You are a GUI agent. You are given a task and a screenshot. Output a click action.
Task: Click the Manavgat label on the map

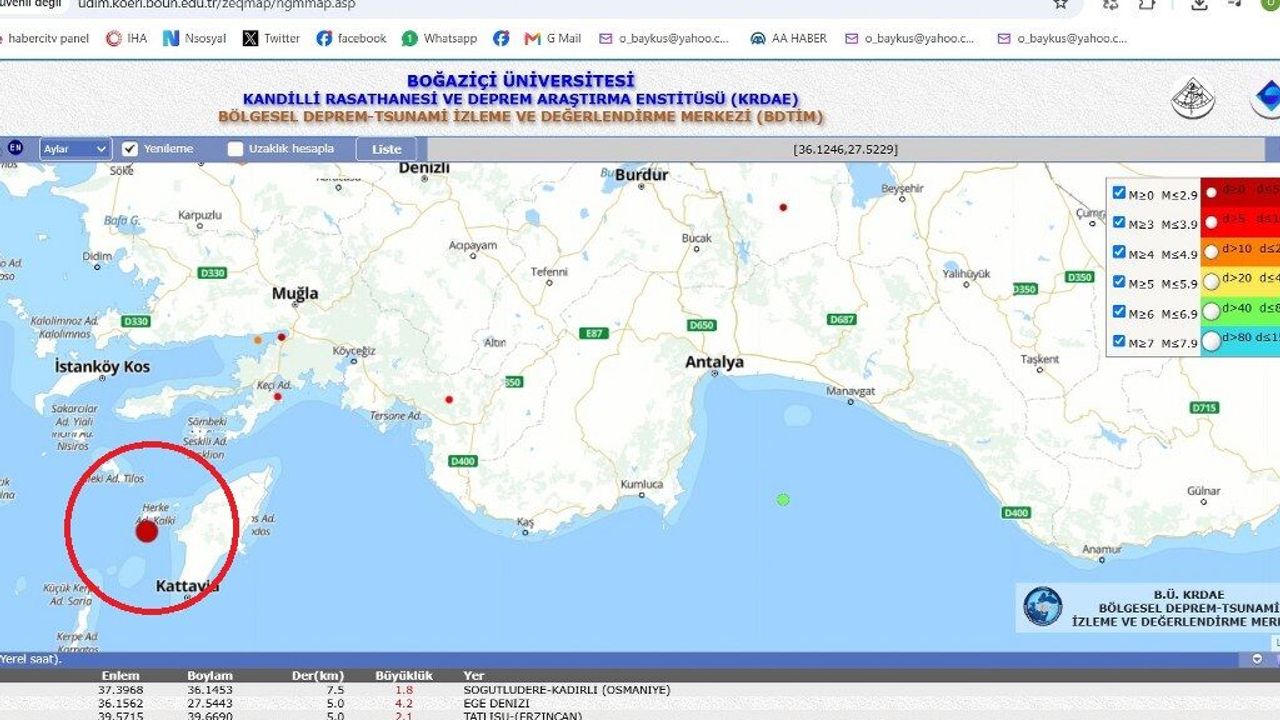(x=851, y=390)
